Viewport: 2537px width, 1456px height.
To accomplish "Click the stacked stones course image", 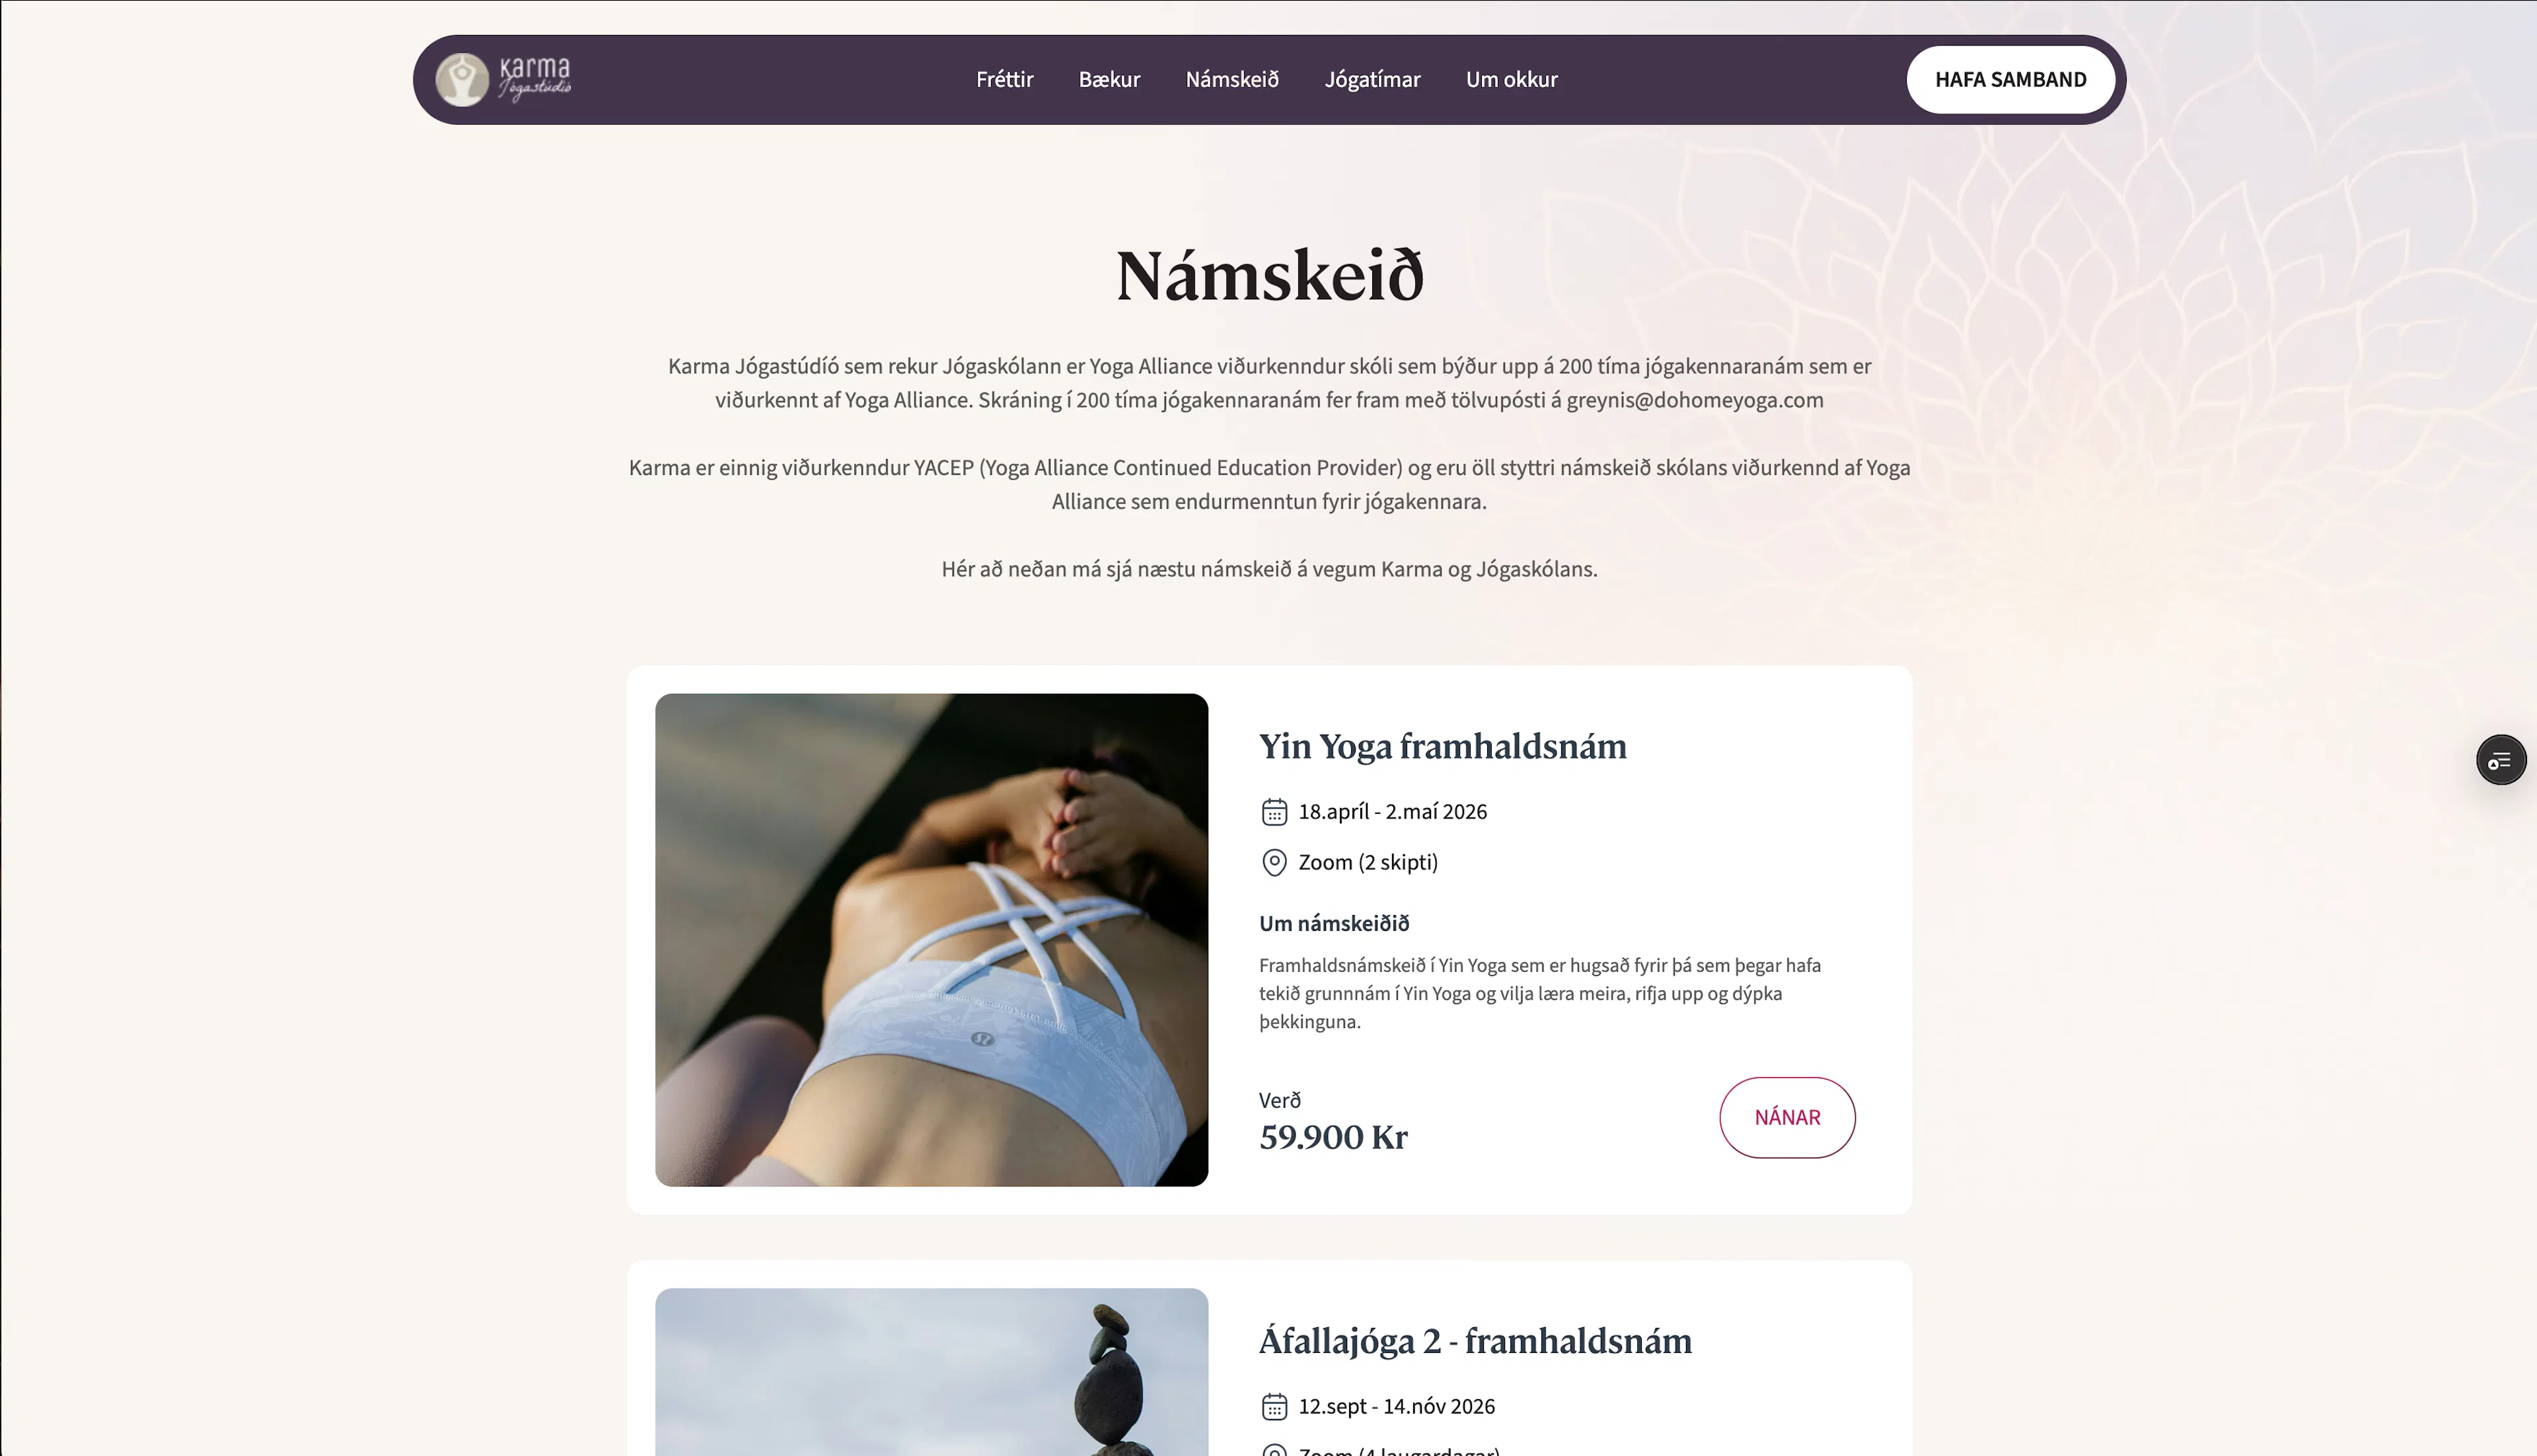I will 931,1372.
